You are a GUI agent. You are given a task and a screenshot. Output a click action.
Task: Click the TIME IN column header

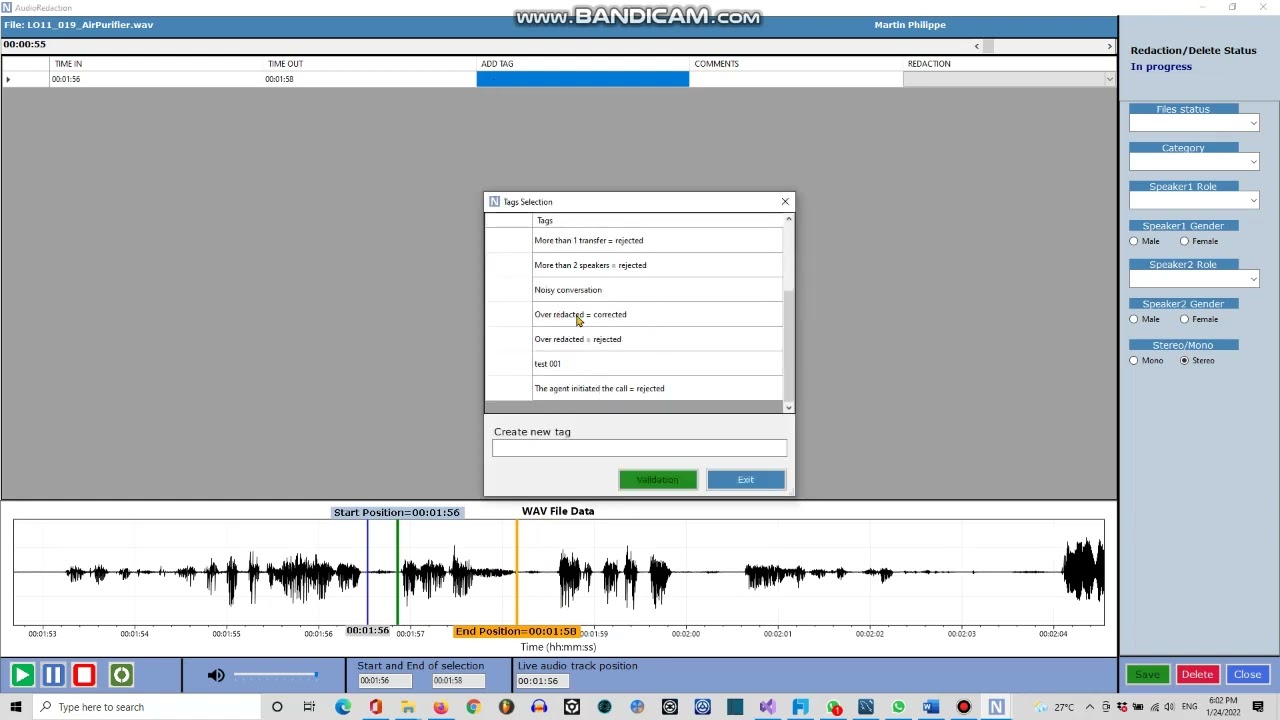156,64
